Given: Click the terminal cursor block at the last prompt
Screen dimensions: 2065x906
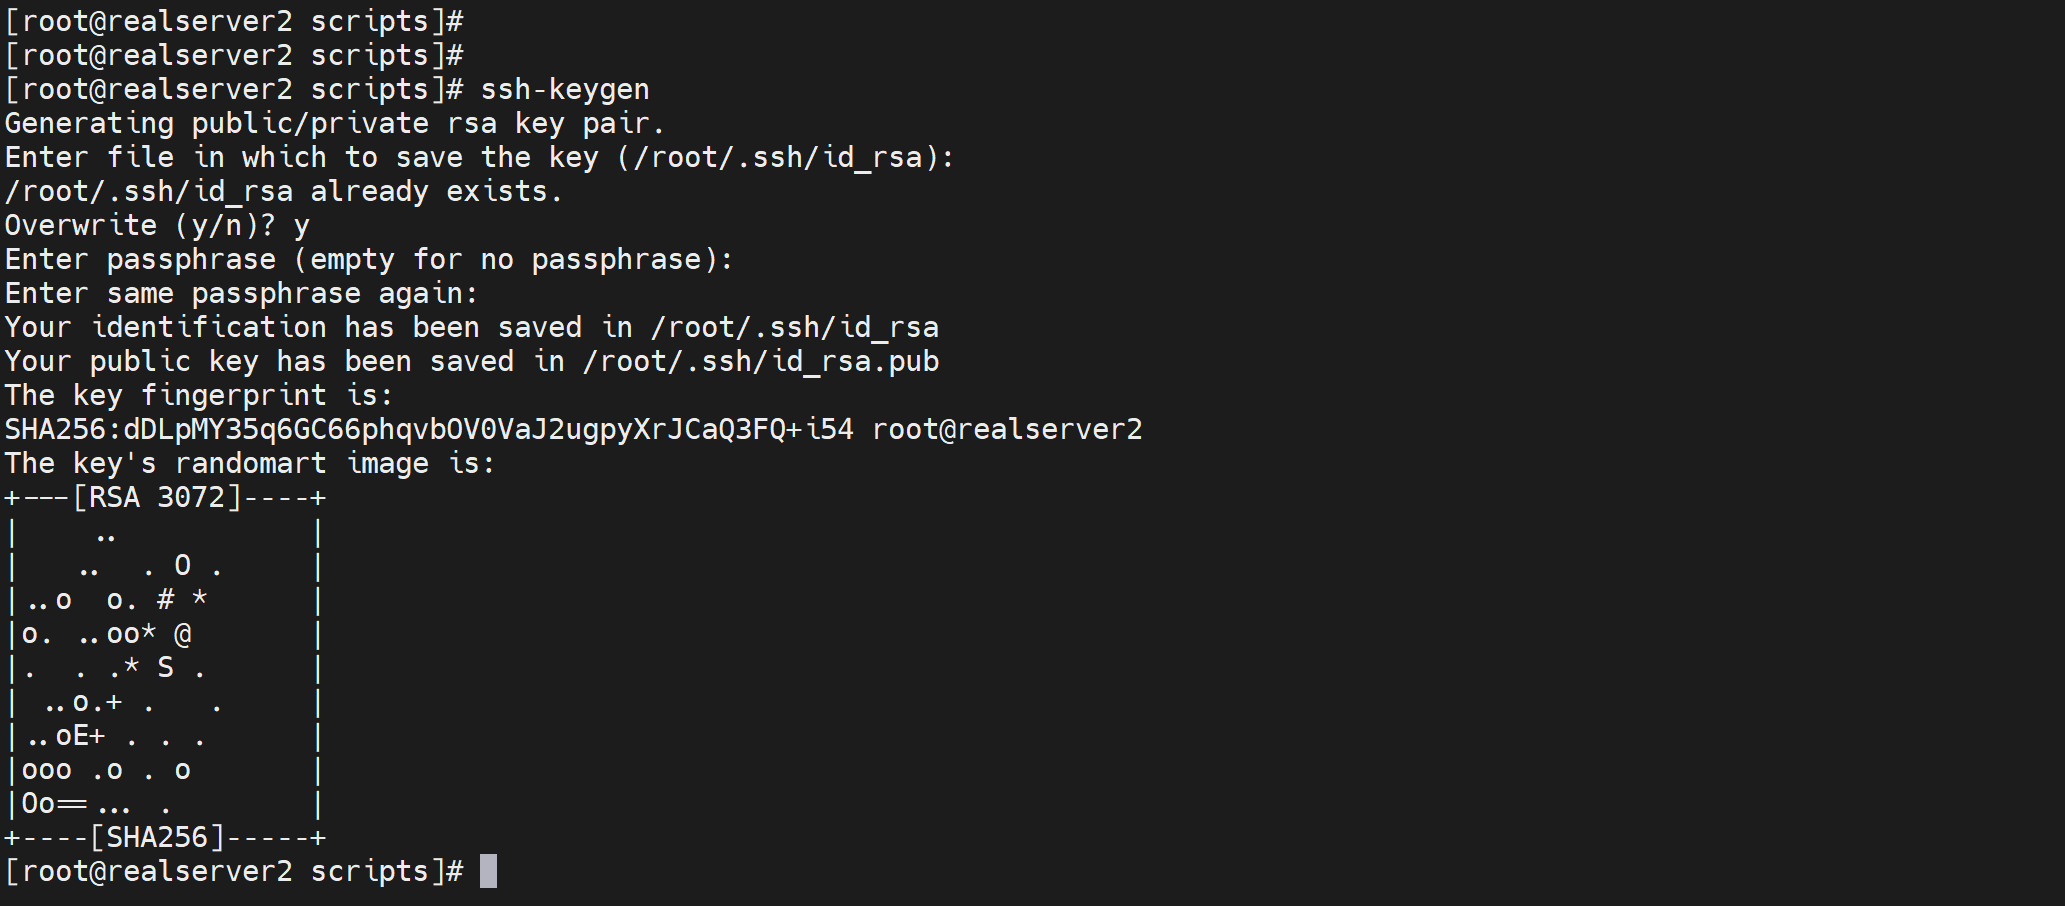Looking at the screenshot, I should pos(488,871).
